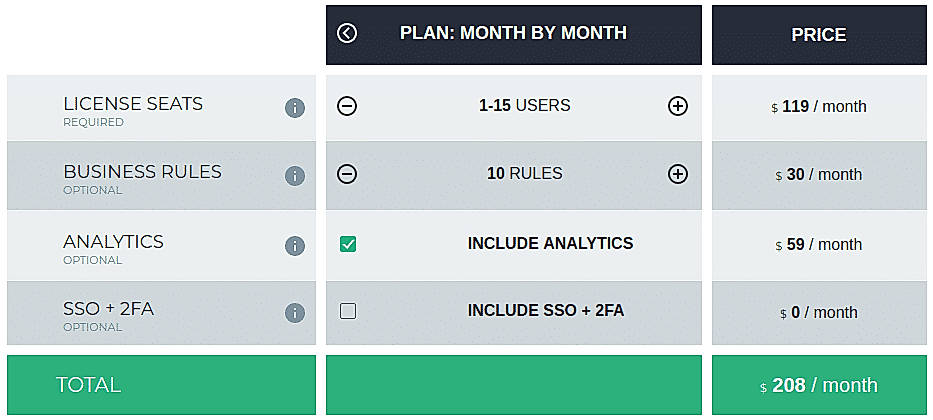
Task: Enable the Include SSO + 2FA checkbox
Action: [x=348, y=311]
